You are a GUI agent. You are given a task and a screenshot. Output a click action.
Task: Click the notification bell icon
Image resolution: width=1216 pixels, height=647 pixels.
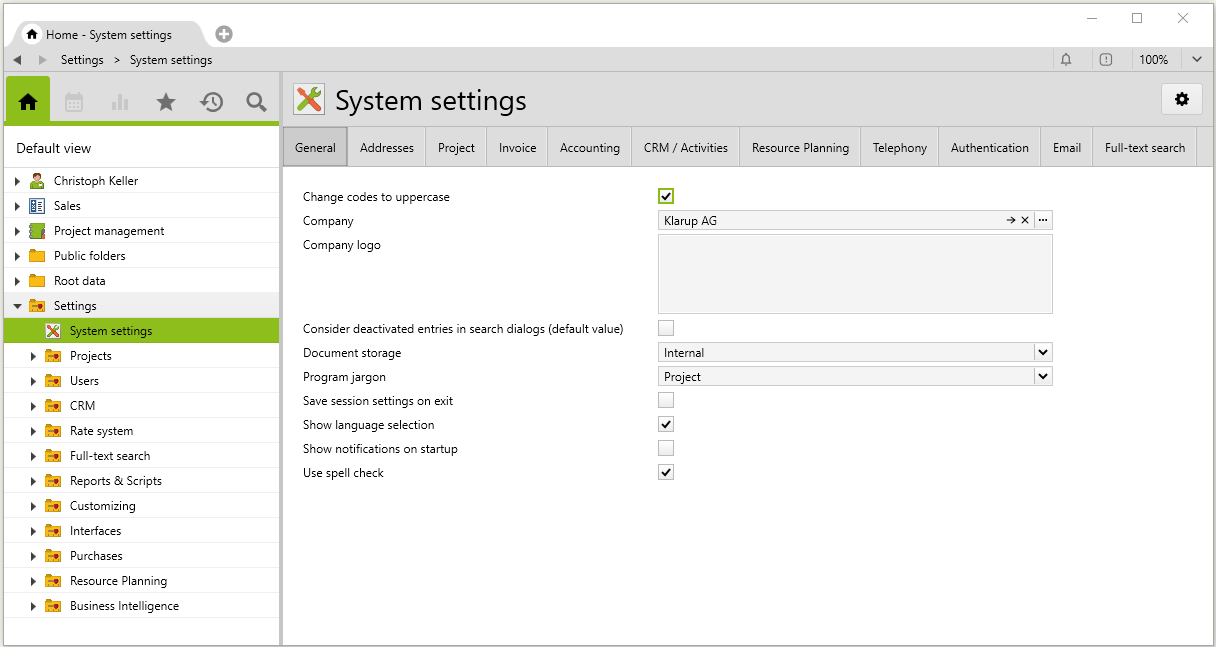(x=1066, y=60)
